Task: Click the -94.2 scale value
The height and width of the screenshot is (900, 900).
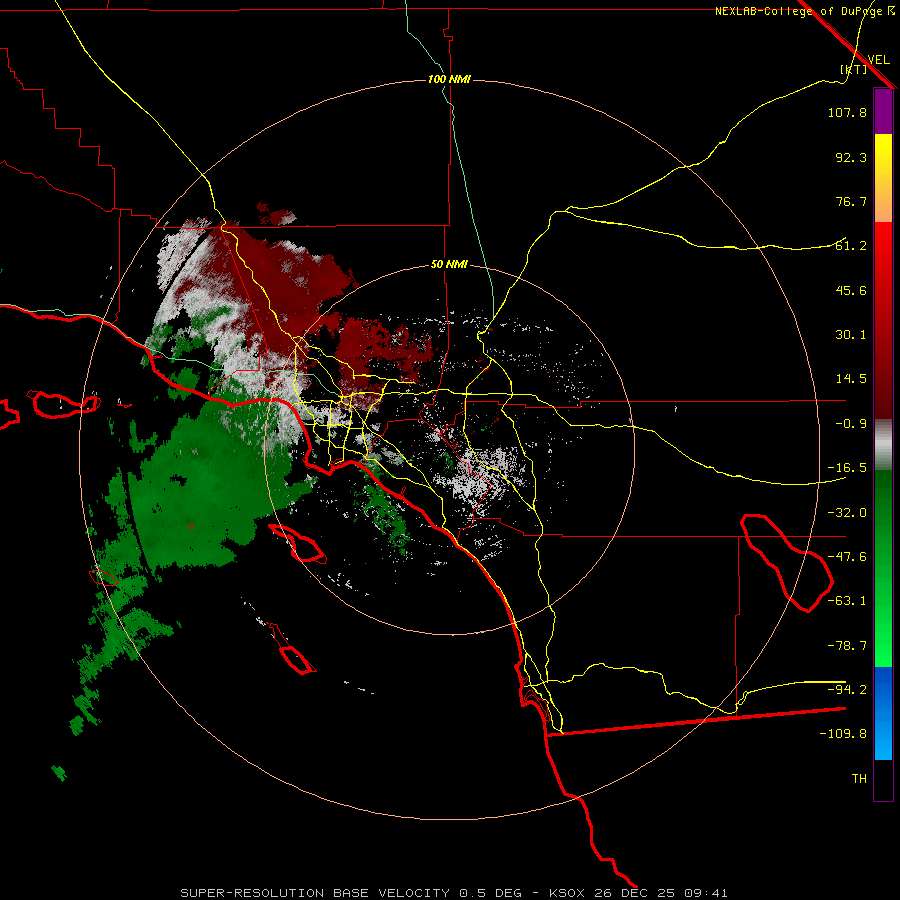Action: 847,689
